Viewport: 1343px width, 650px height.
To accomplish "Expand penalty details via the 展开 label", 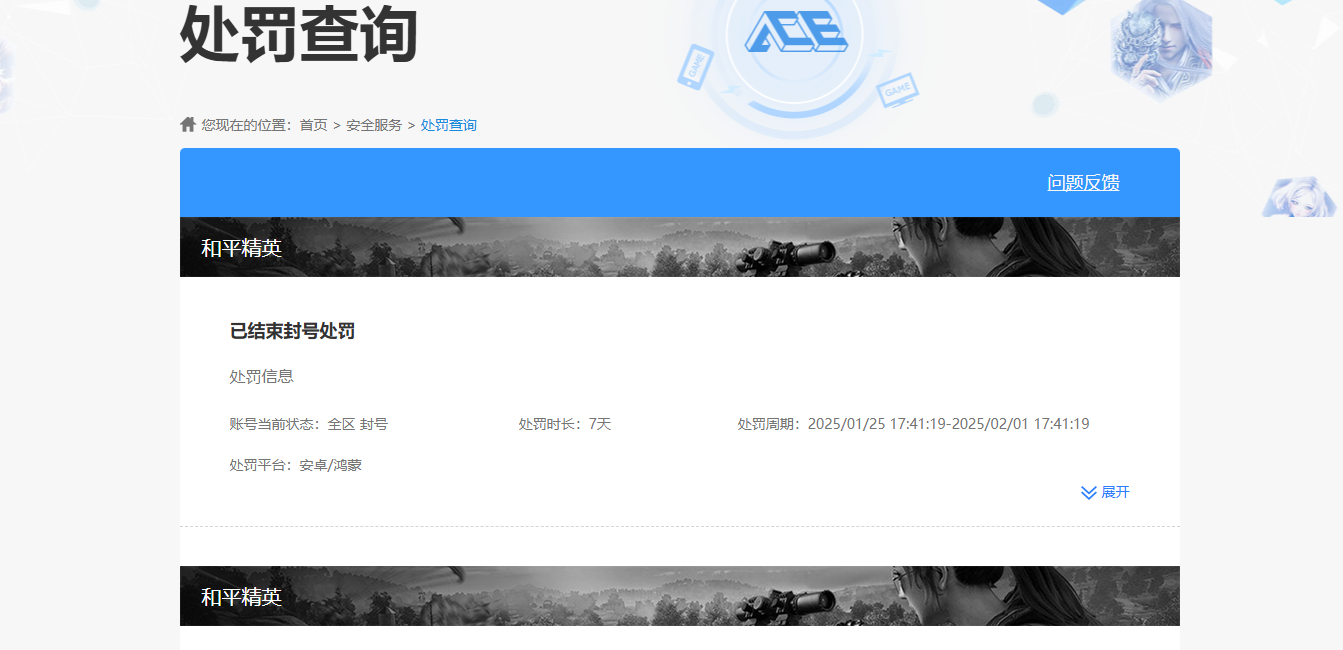I will tap(1115, 492).
